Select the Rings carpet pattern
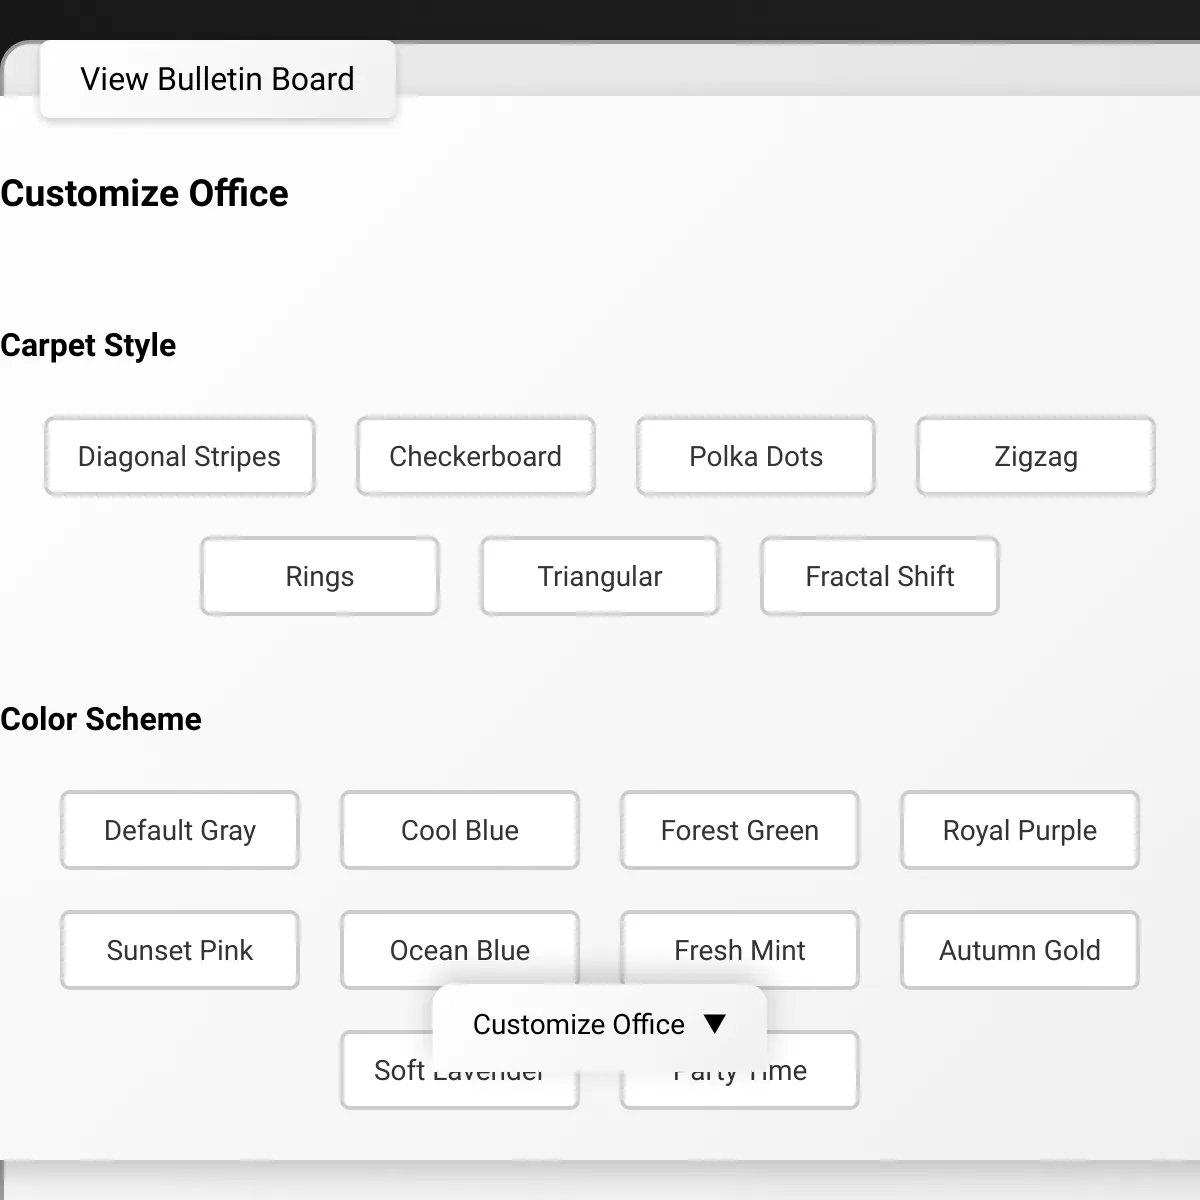 coord(320,576)
